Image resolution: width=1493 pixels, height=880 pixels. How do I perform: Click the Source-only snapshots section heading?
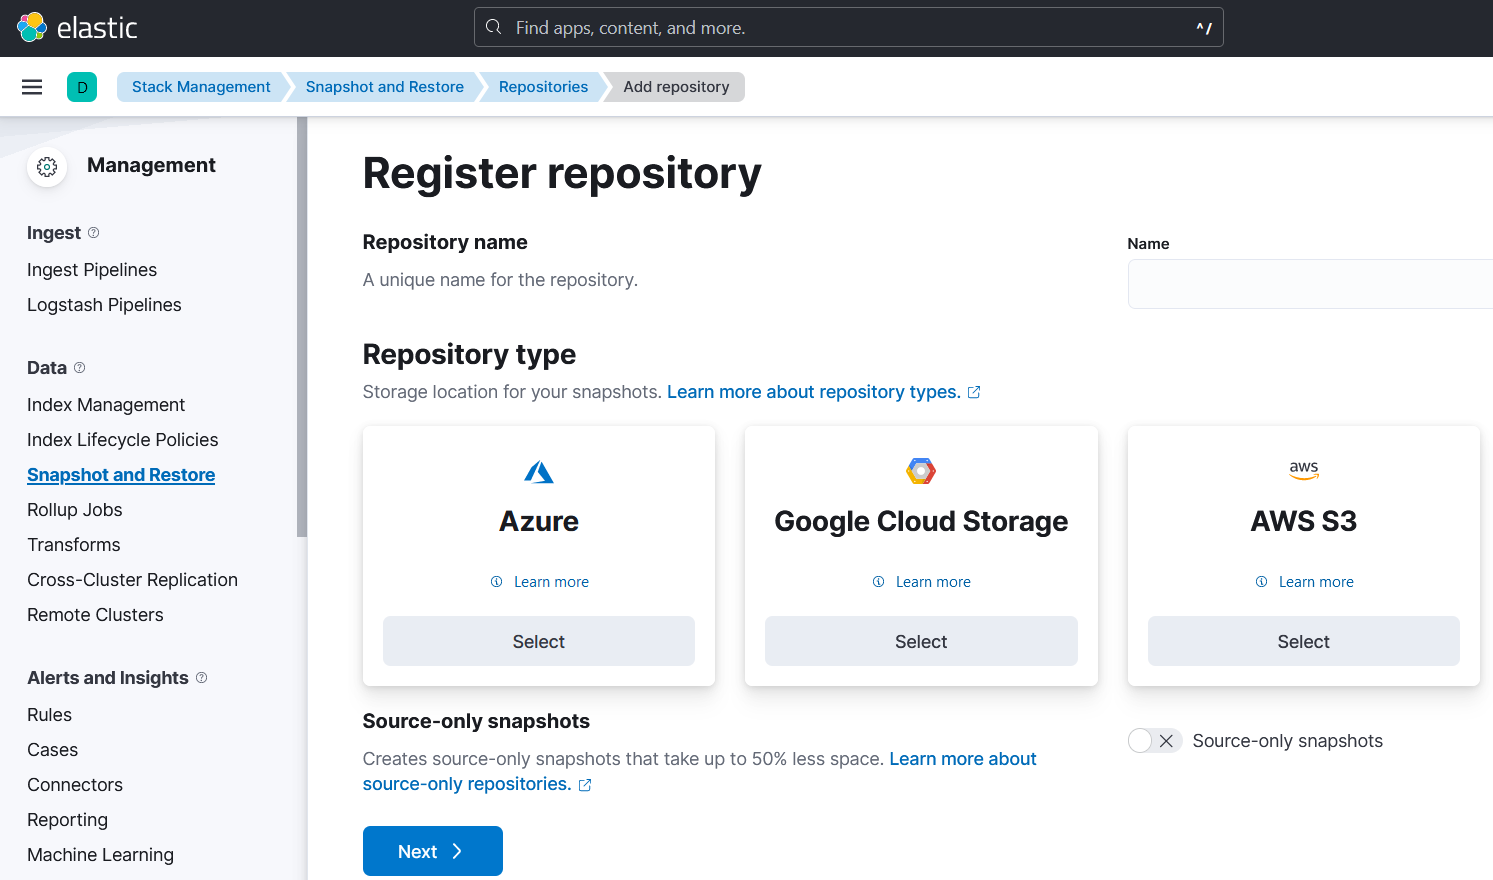click(476, 721)
